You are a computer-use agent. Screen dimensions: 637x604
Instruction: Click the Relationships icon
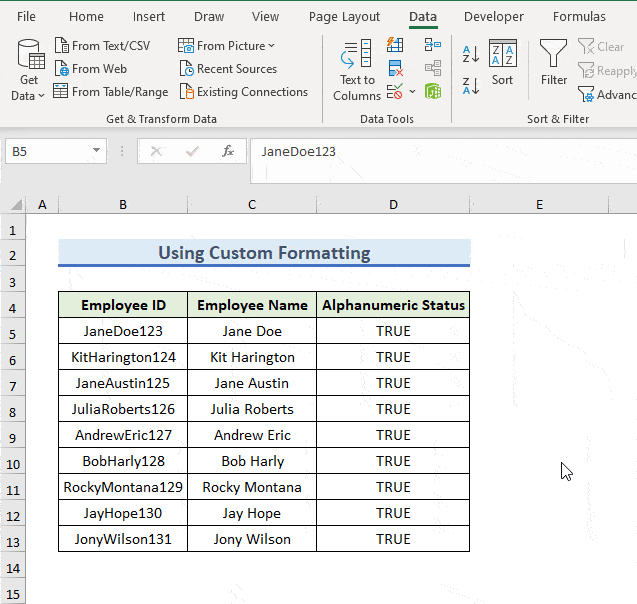tap(433, 68)
